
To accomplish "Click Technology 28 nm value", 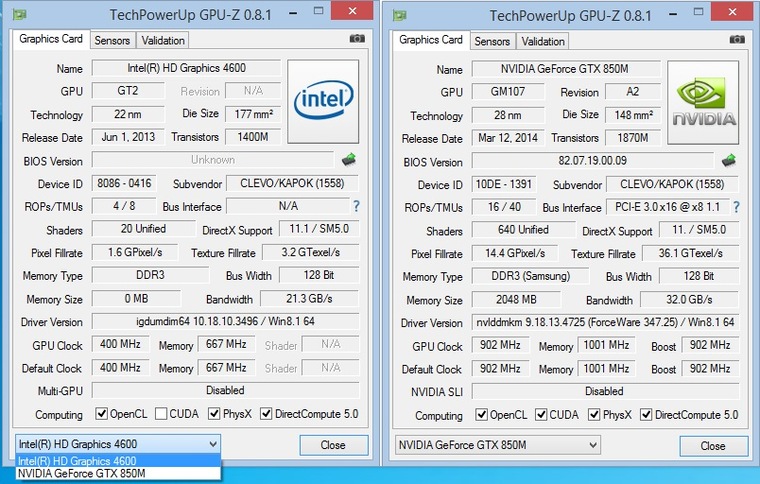I will coord(508,115).
